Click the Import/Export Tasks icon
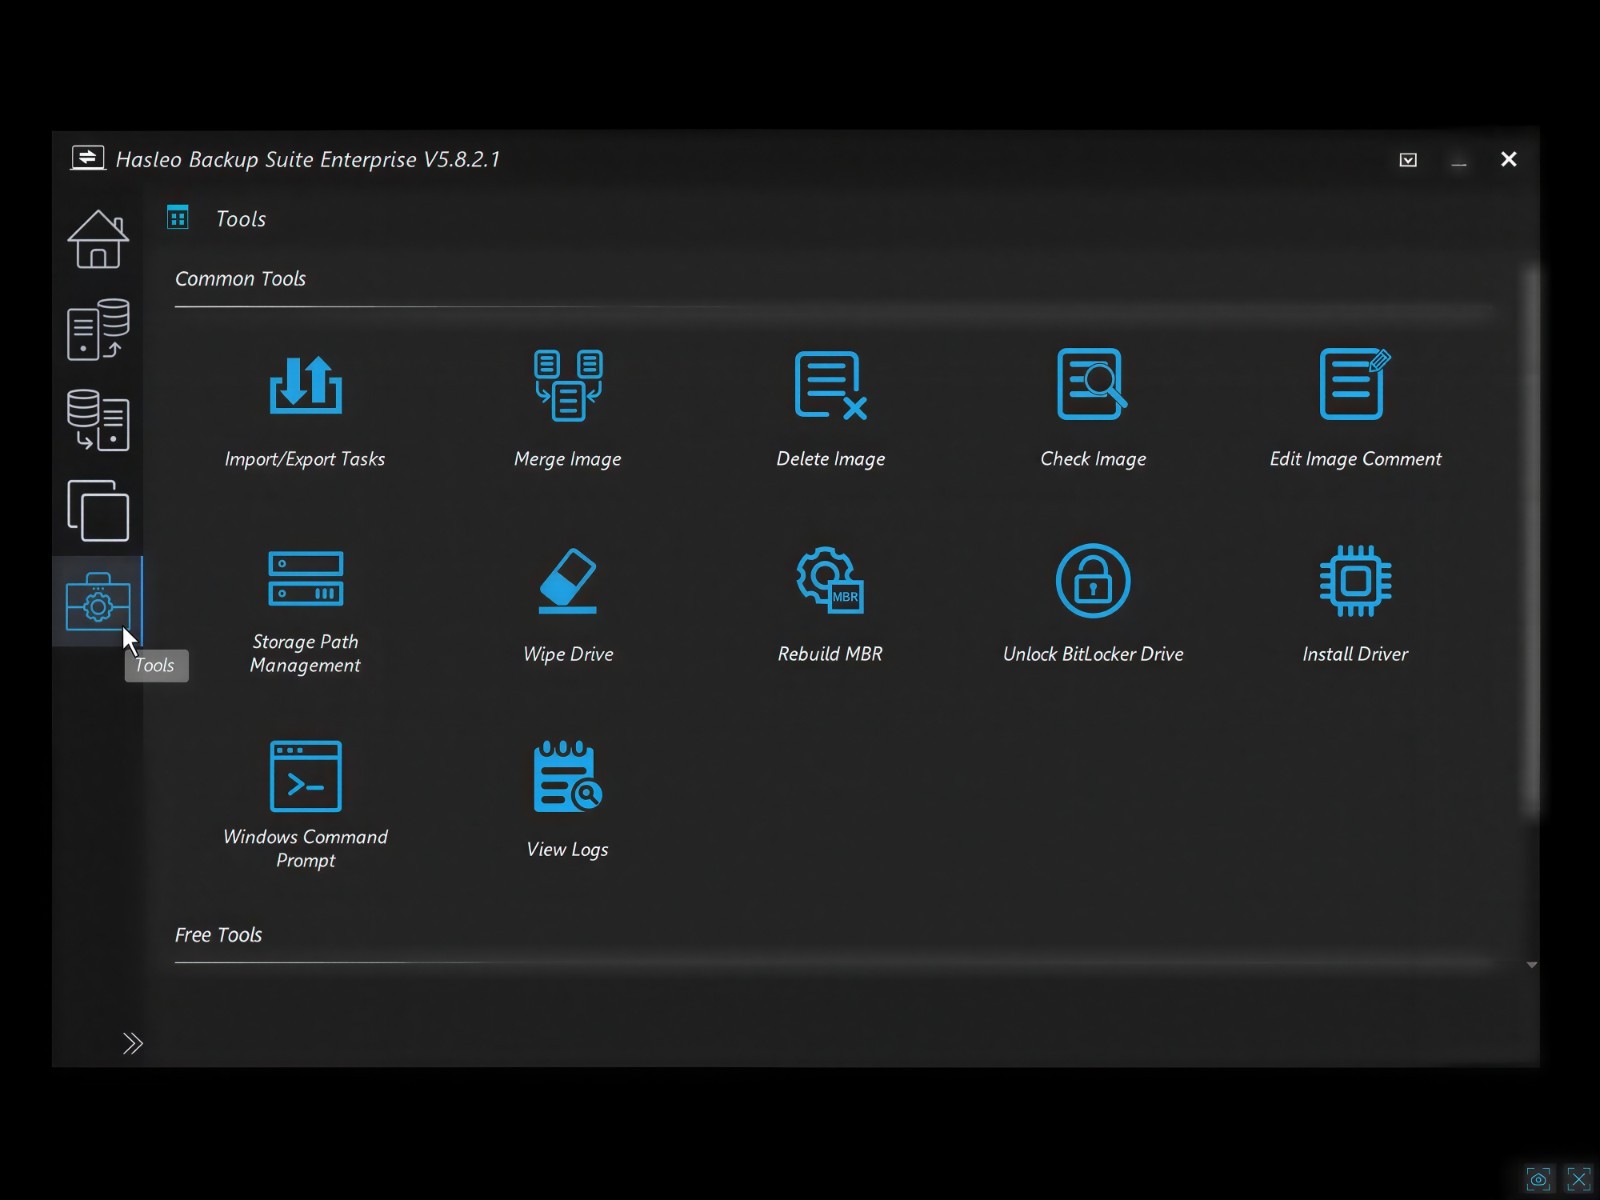 (x=305, y=385)
